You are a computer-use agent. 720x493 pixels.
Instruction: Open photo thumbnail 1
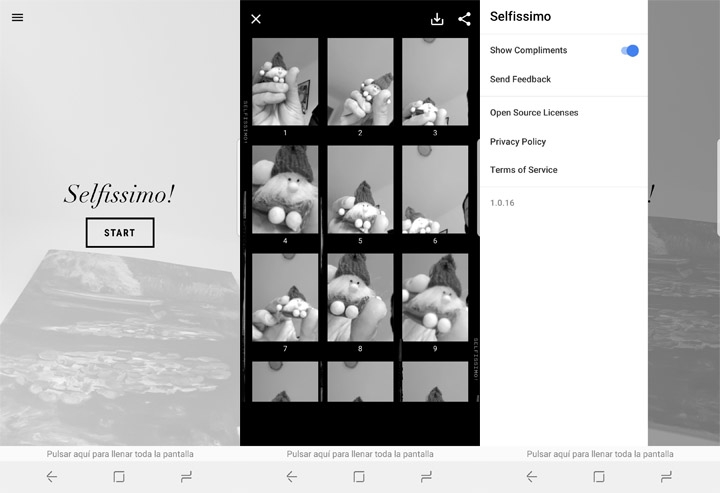[x=285, y=82]
